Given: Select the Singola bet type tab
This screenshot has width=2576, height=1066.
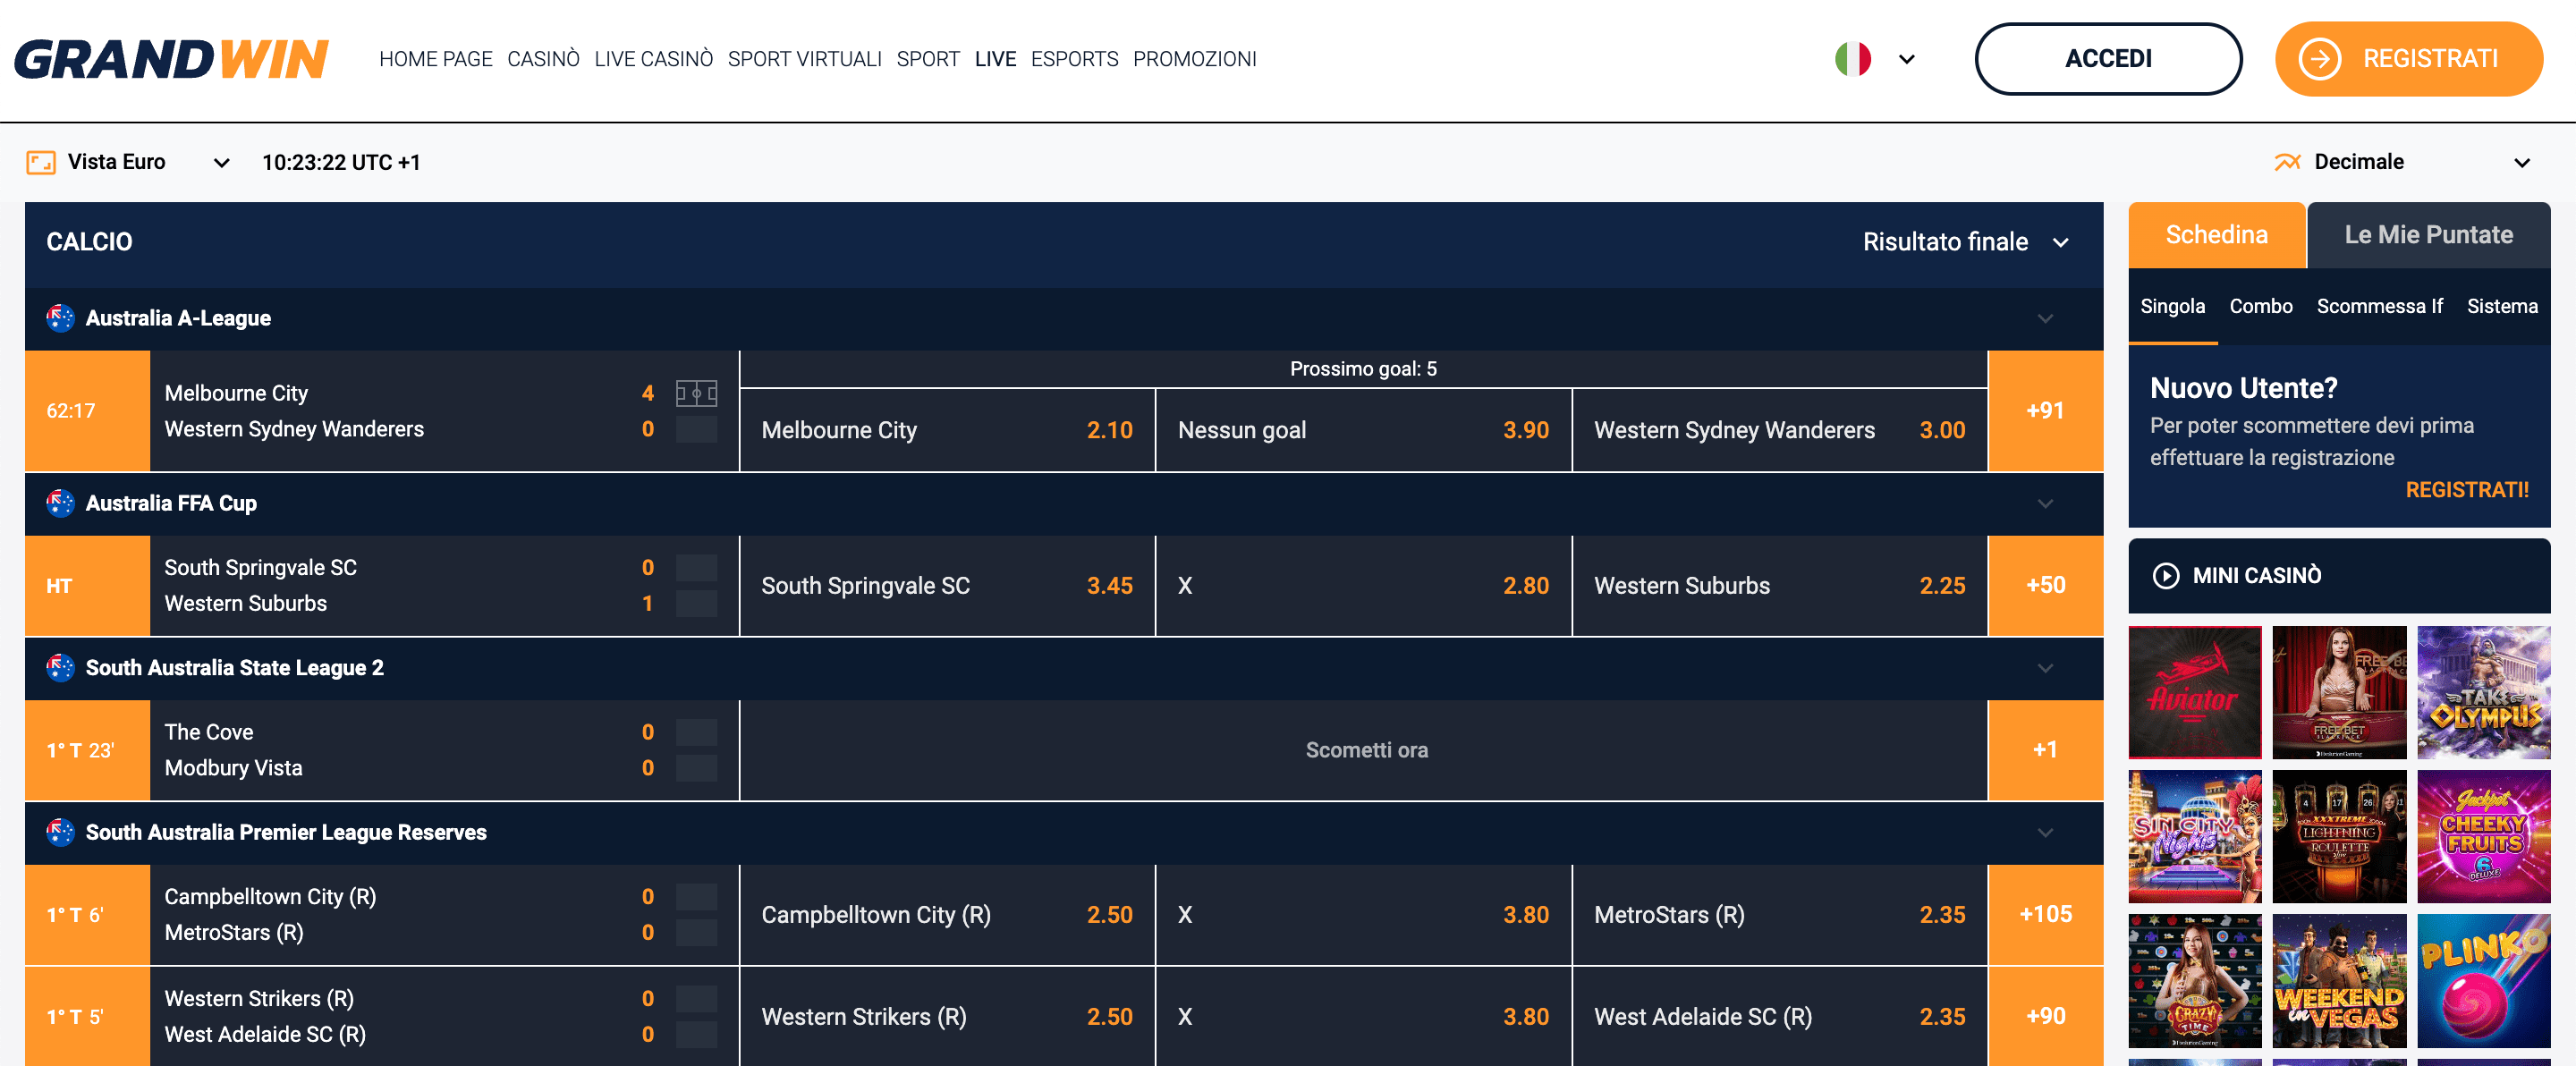Looking at the screenshot, I should coord(2173,307).
